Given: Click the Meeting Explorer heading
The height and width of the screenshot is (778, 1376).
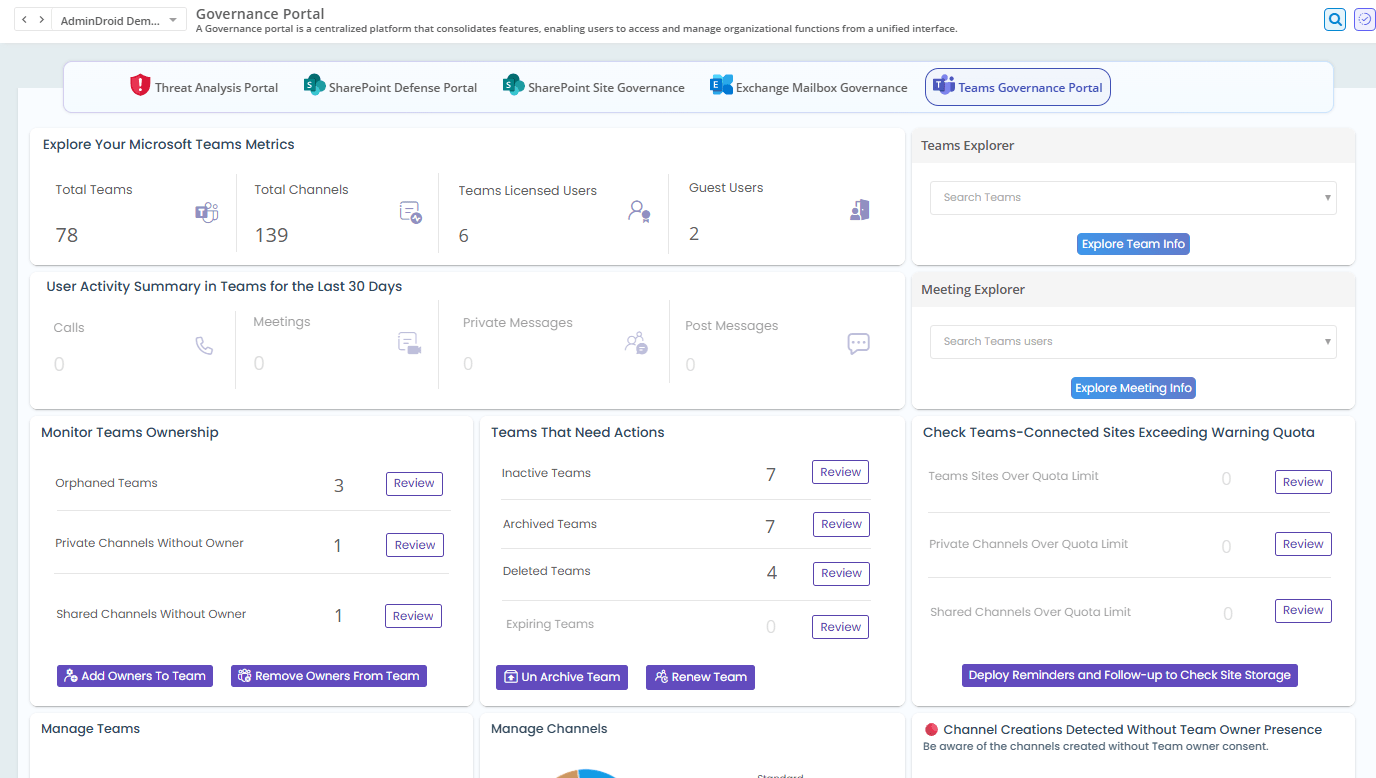Looking at the screenshot, I should click(973, 290).
